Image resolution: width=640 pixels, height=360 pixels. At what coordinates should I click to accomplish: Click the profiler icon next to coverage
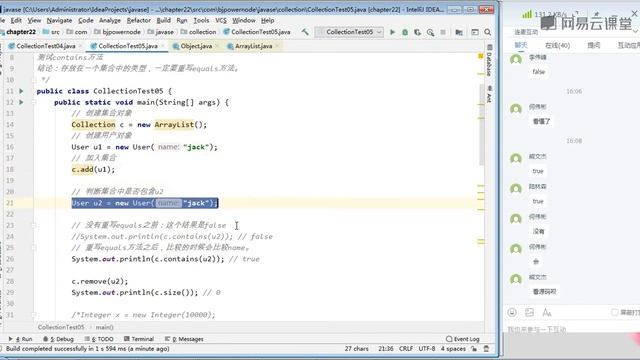tap(430, 32)
